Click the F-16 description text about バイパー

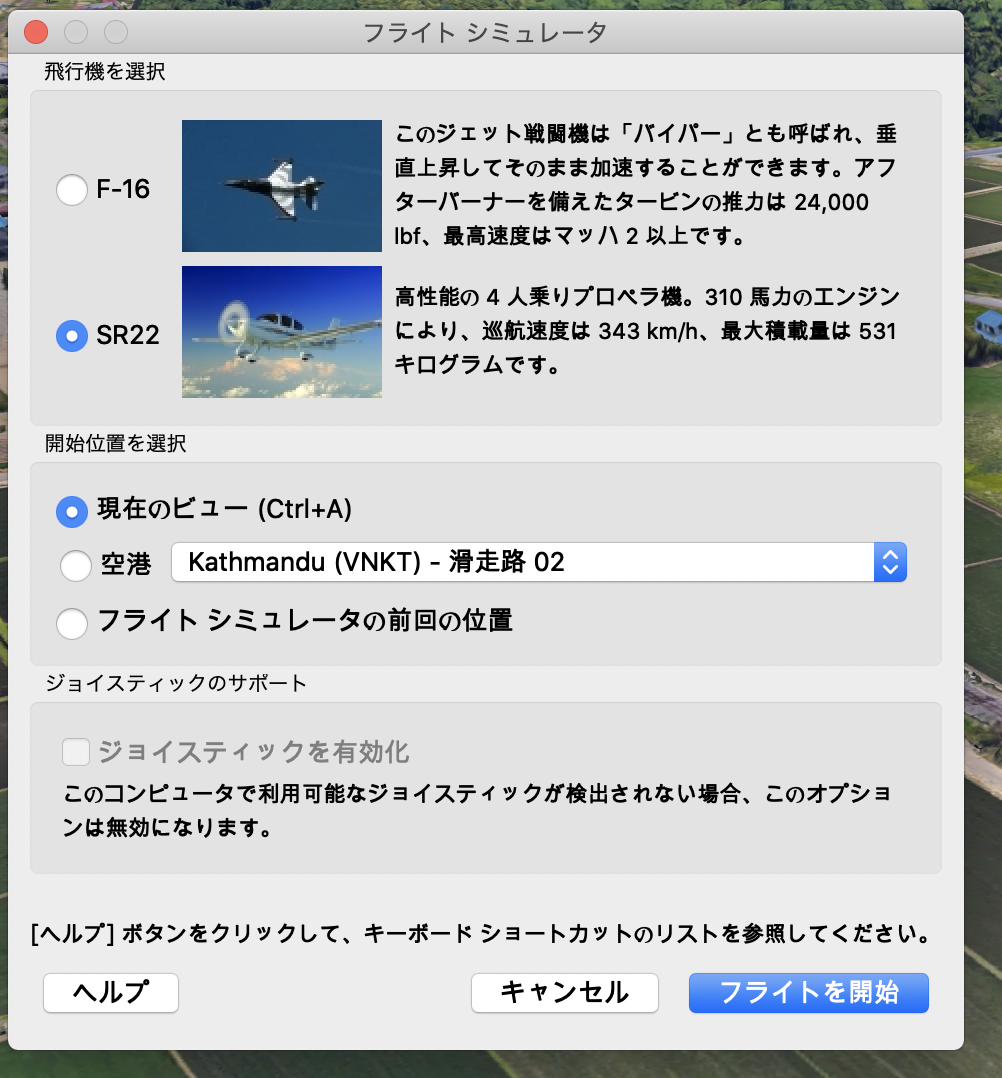(645, 185)
